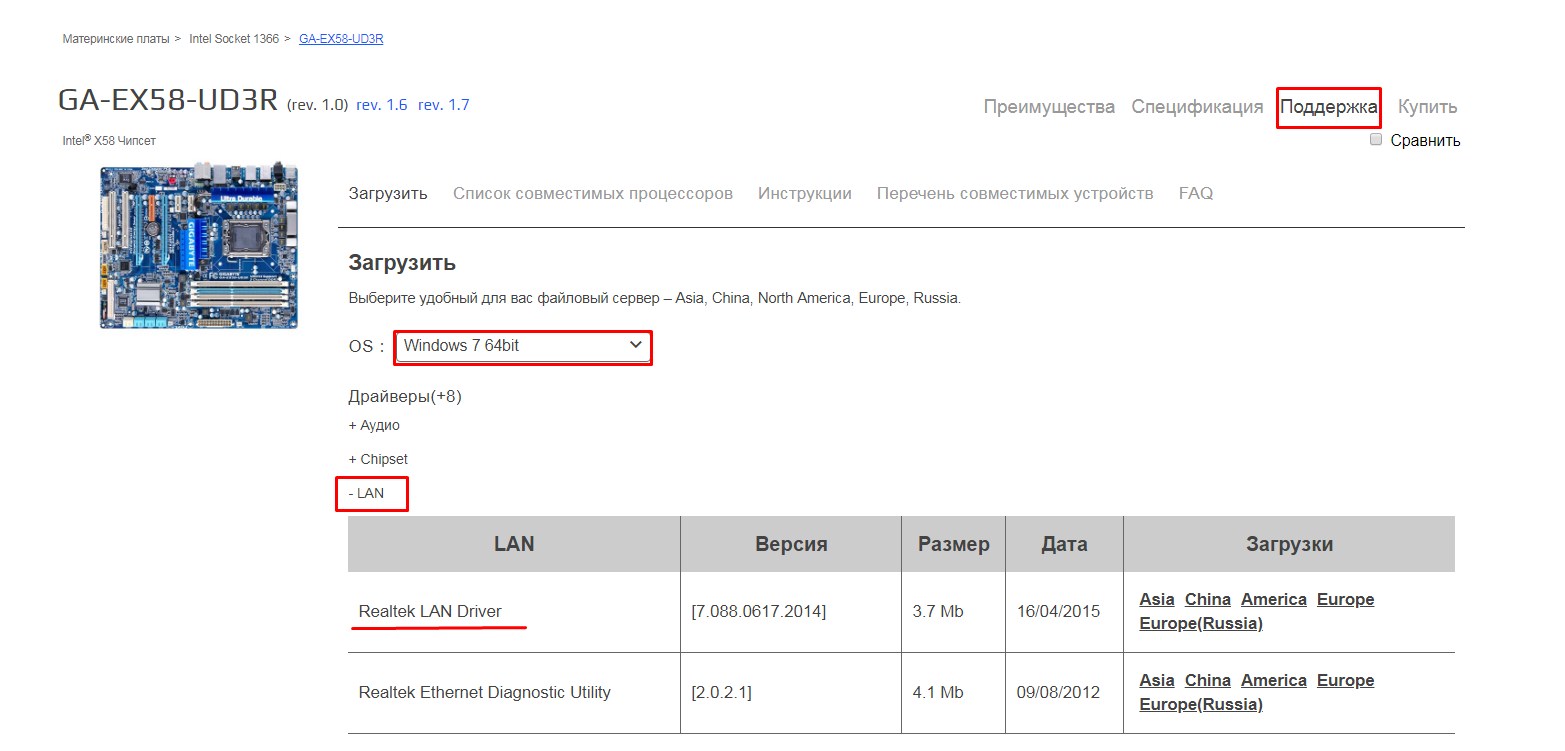Screen dimensions: 1565x751
Task: Download Ethernet Diagnostic Utility from Europe(Russia) server
Action: pos(1201,704)
